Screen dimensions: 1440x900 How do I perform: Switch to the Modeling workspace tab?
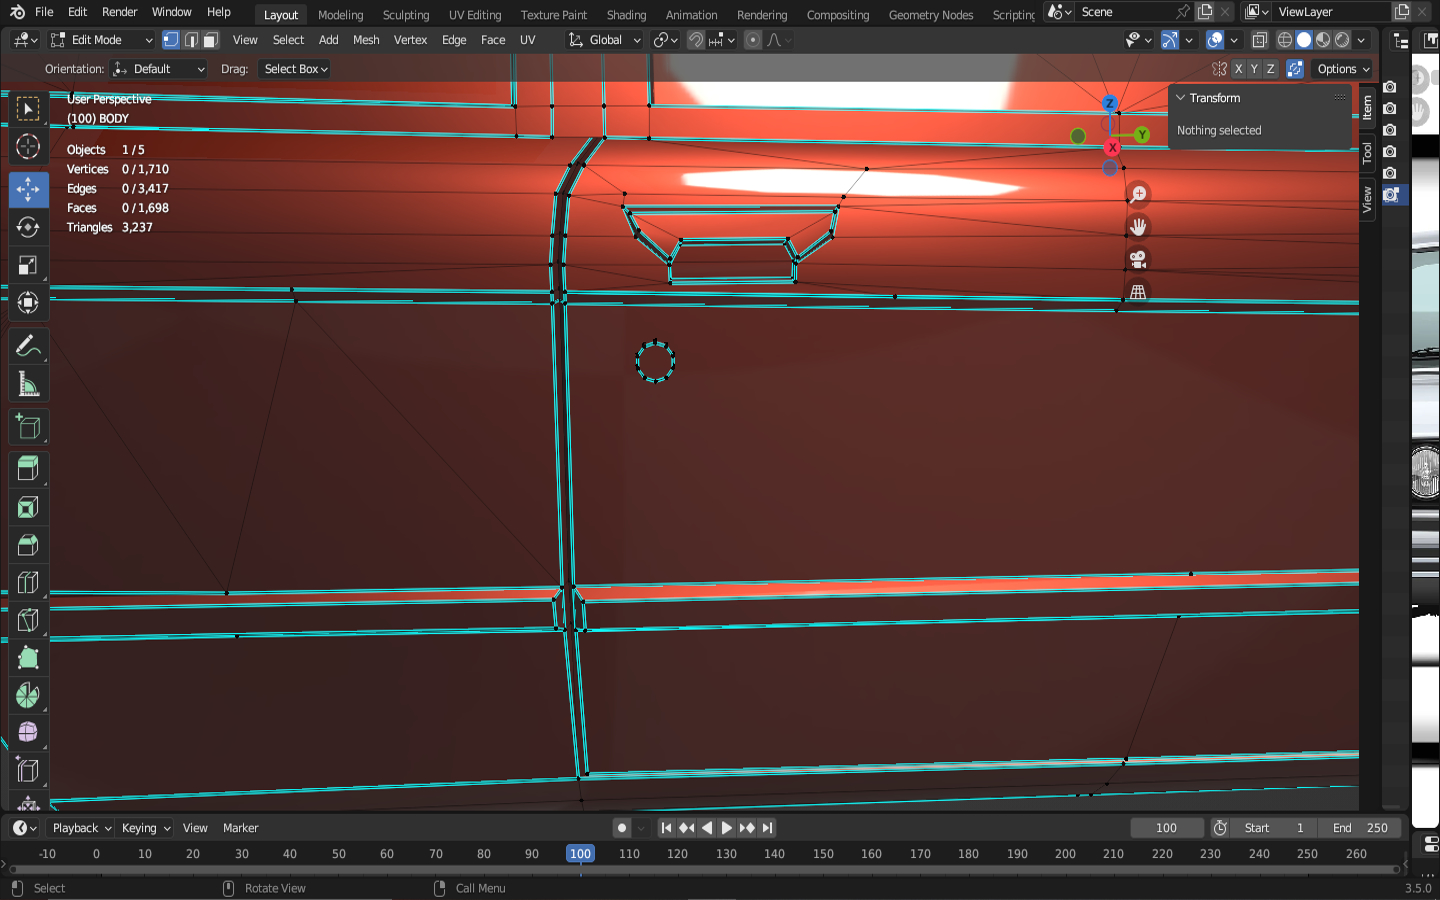[x=340, y=15]
